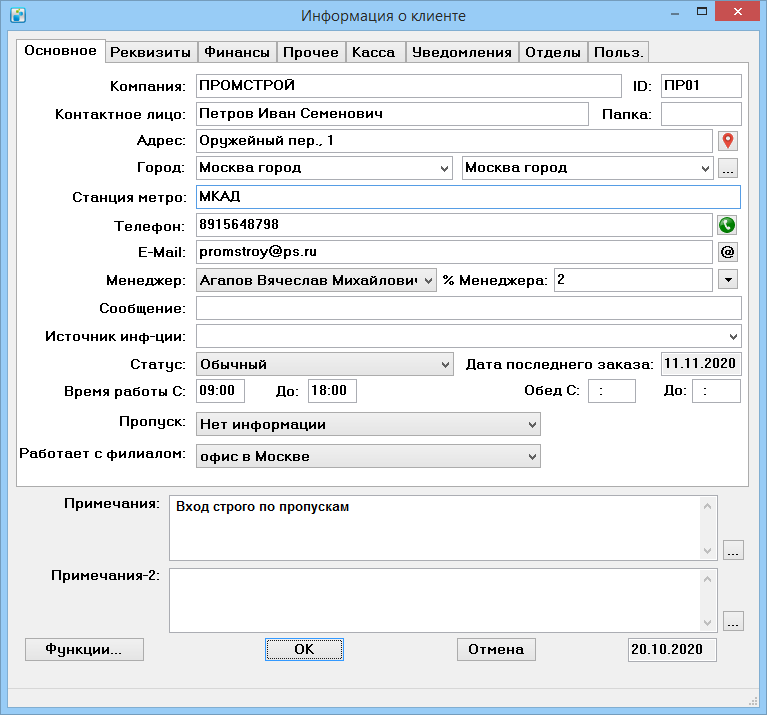Image resolution: width=767 pixels, height=715 pixels.
Task: Click the Обед С time field
Action: tap(612, 391)
